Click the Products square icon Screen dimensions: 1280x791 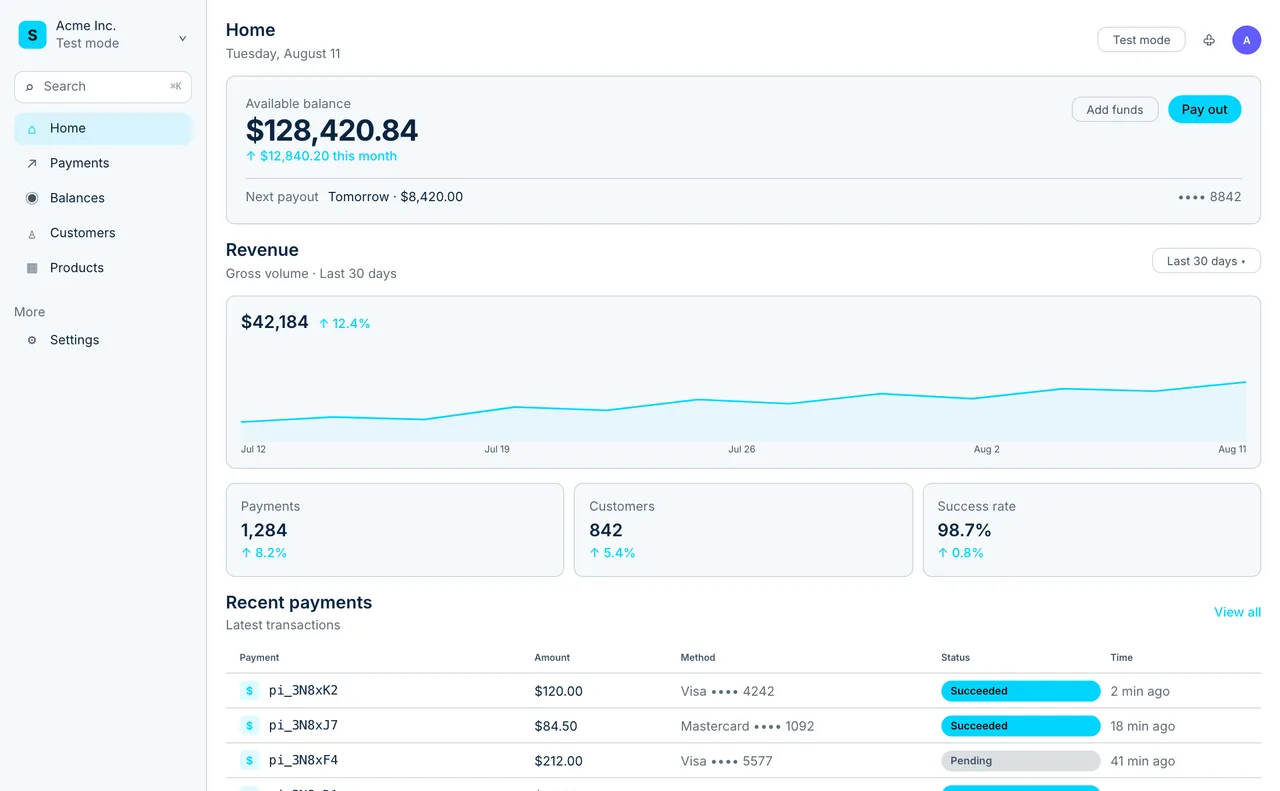tap(32, 268)
